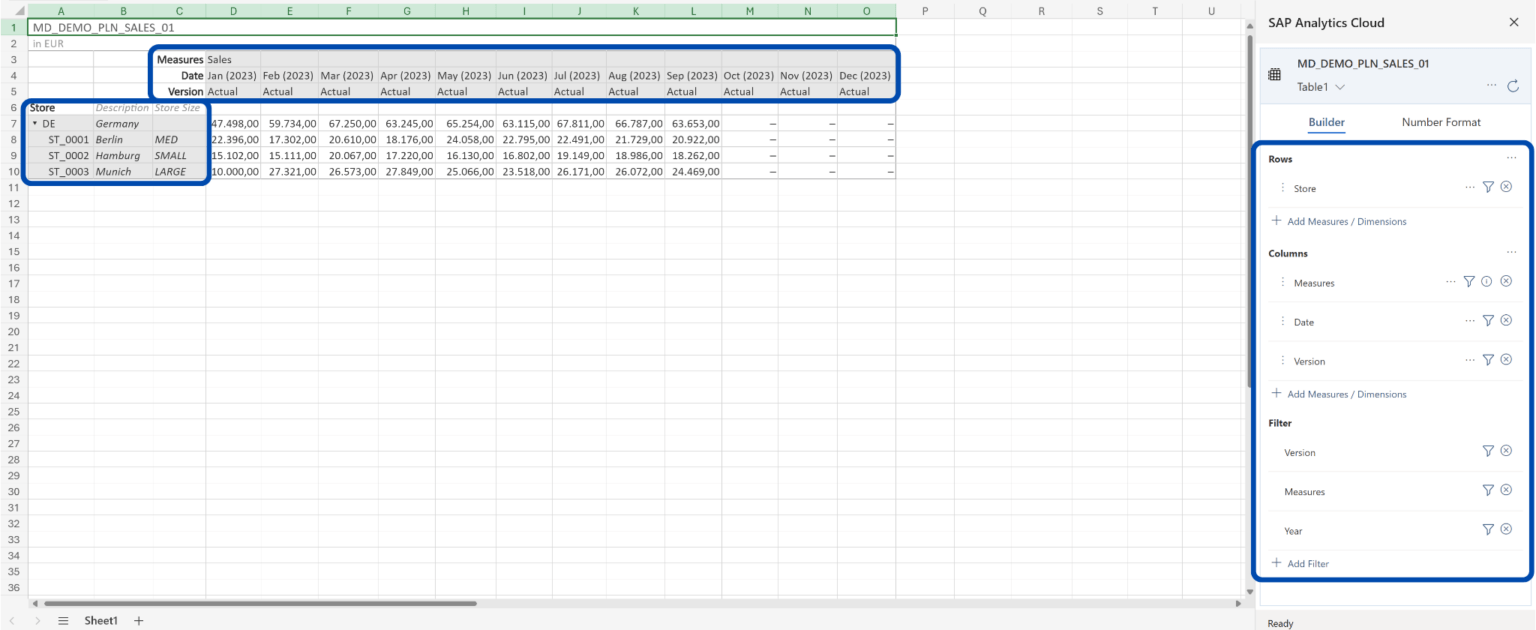Screen dimensions: 1536x630
Task: Add a new sheet with plus icon
Action: (139, 621)
